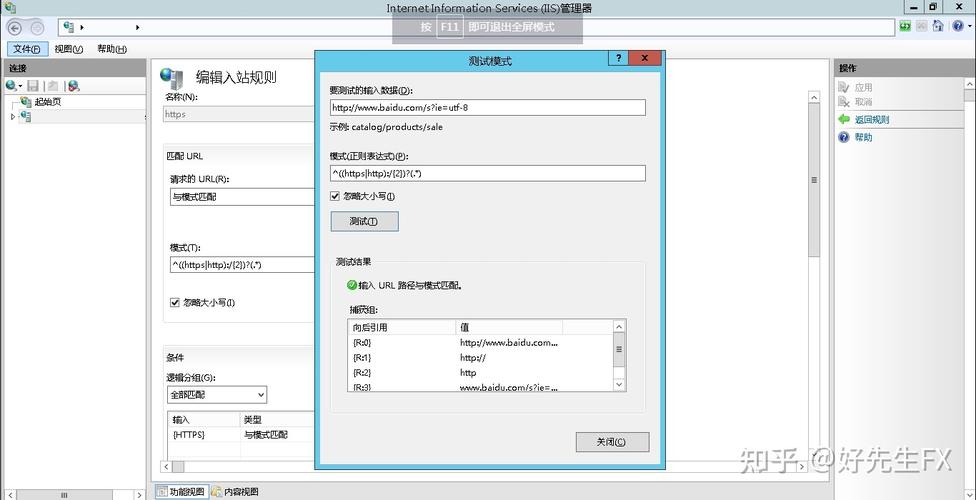Viewport: 976px width, 500px height.
Task: Click the 模式(正则表达式) pattern field in dialog
Action: 487,173
